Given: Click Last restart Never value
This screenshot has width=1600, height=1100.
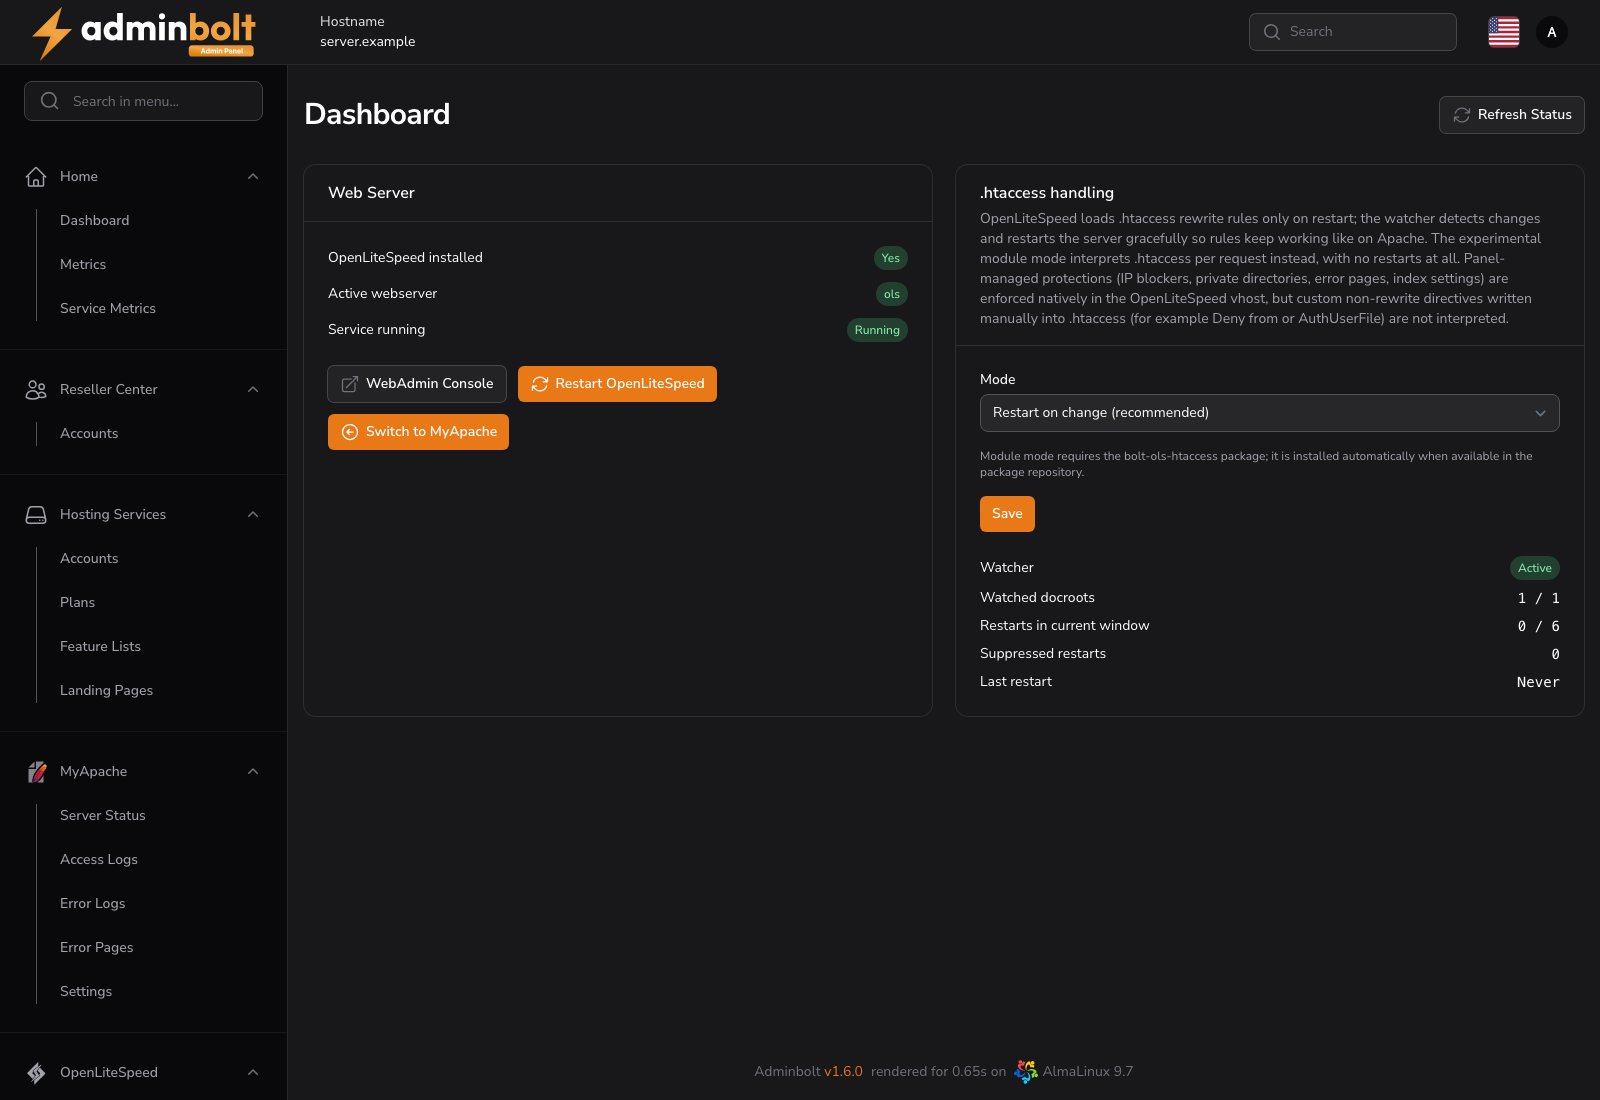Looking at the screenshot, I should tap(1538, 682).
